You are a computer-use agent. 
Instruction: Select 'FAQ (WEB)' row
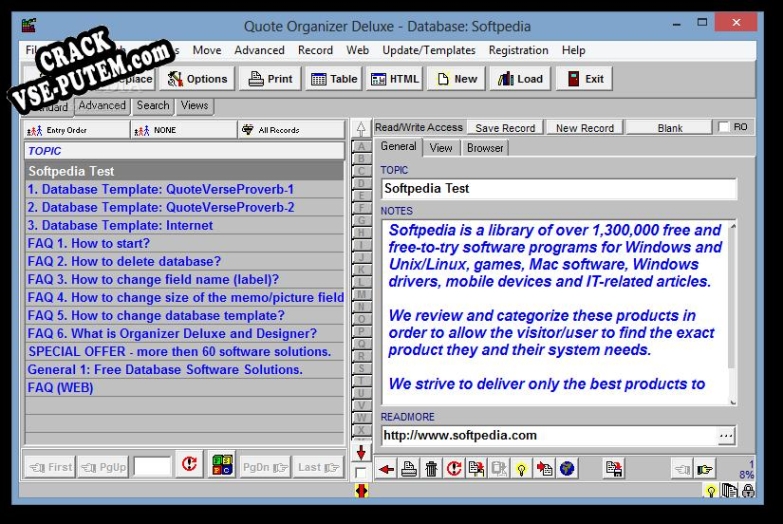(x=184, y=388)
